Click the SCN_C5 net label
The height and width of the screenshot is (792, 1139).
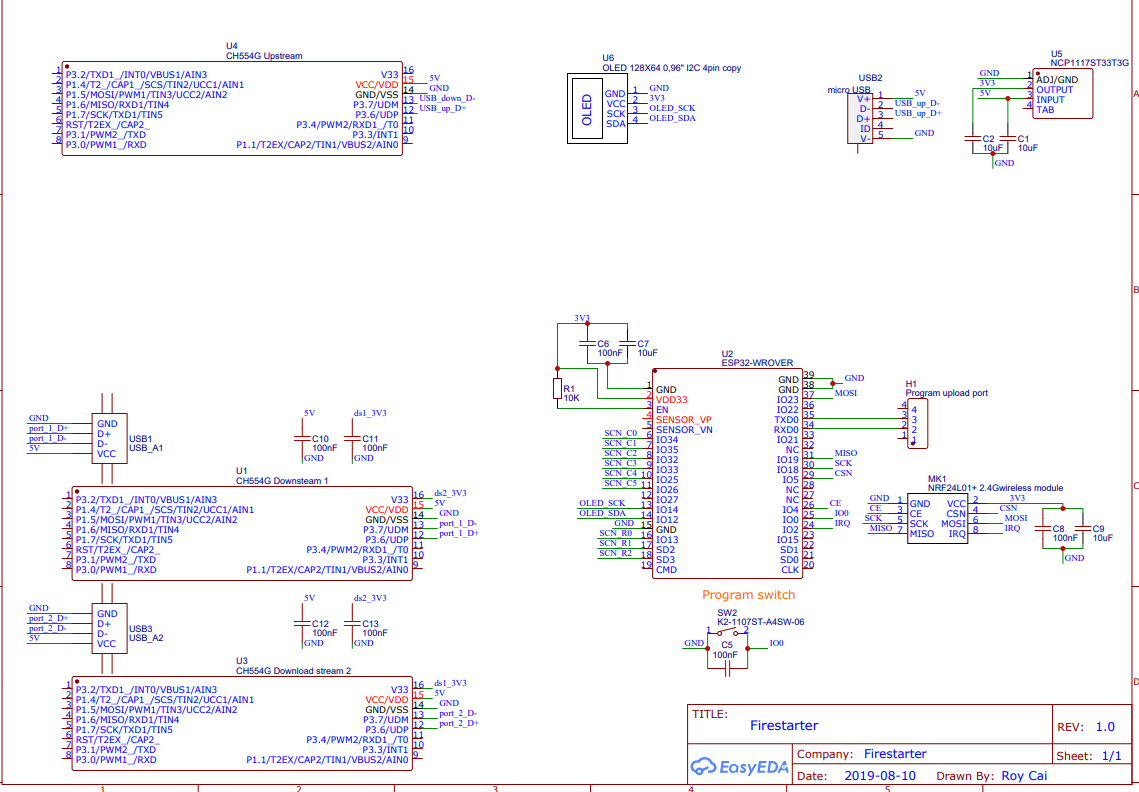point(620,483)
